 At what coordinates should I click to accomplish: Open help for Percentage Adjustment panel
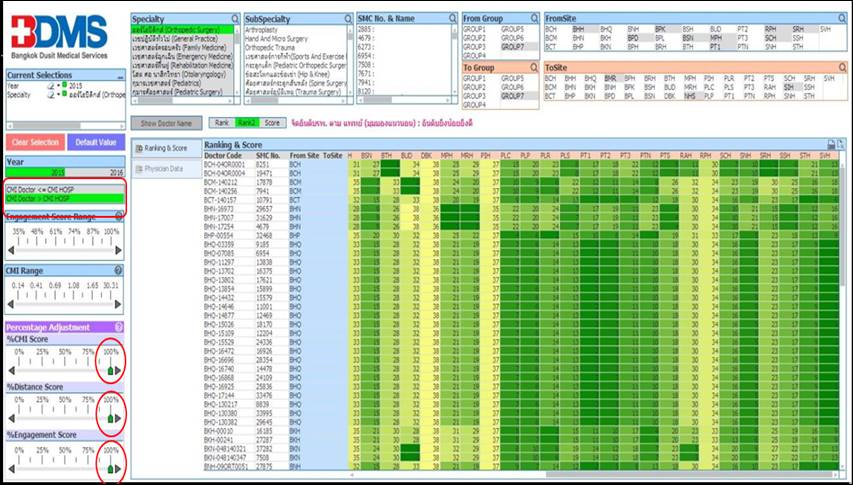[x=119, y=327]
